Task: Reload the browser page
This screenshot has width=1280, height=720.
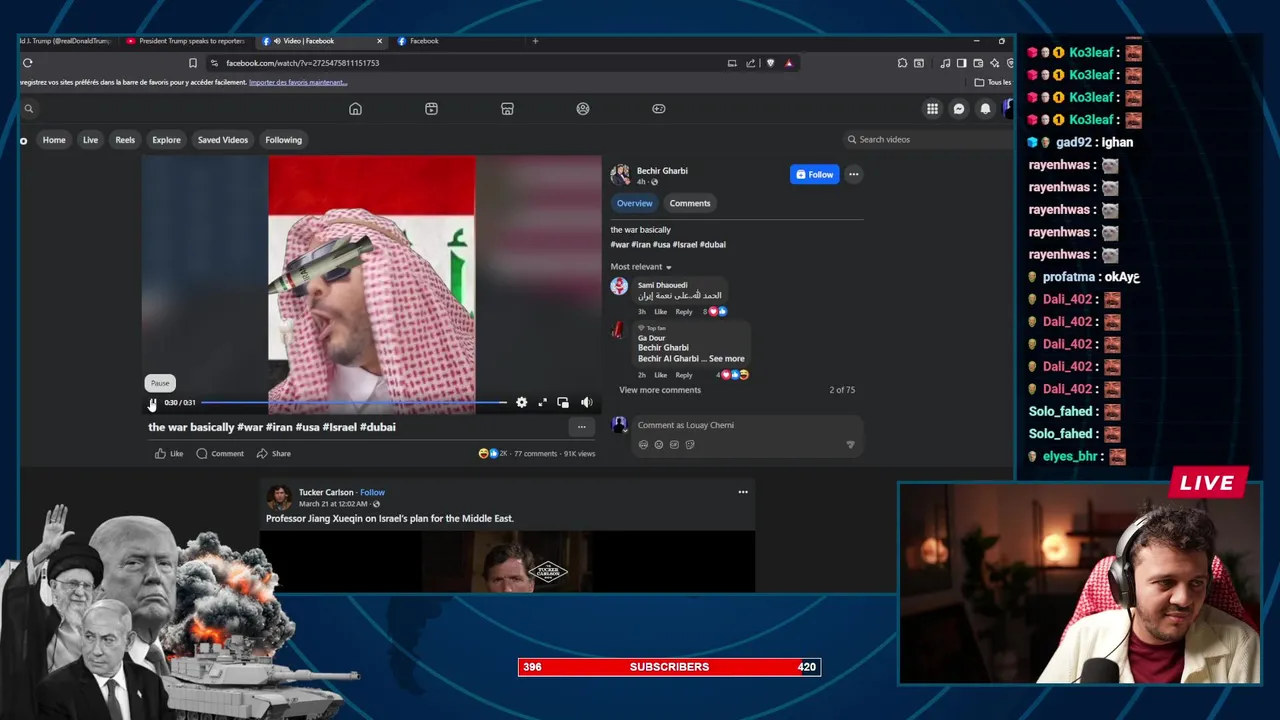Action: 28,63
